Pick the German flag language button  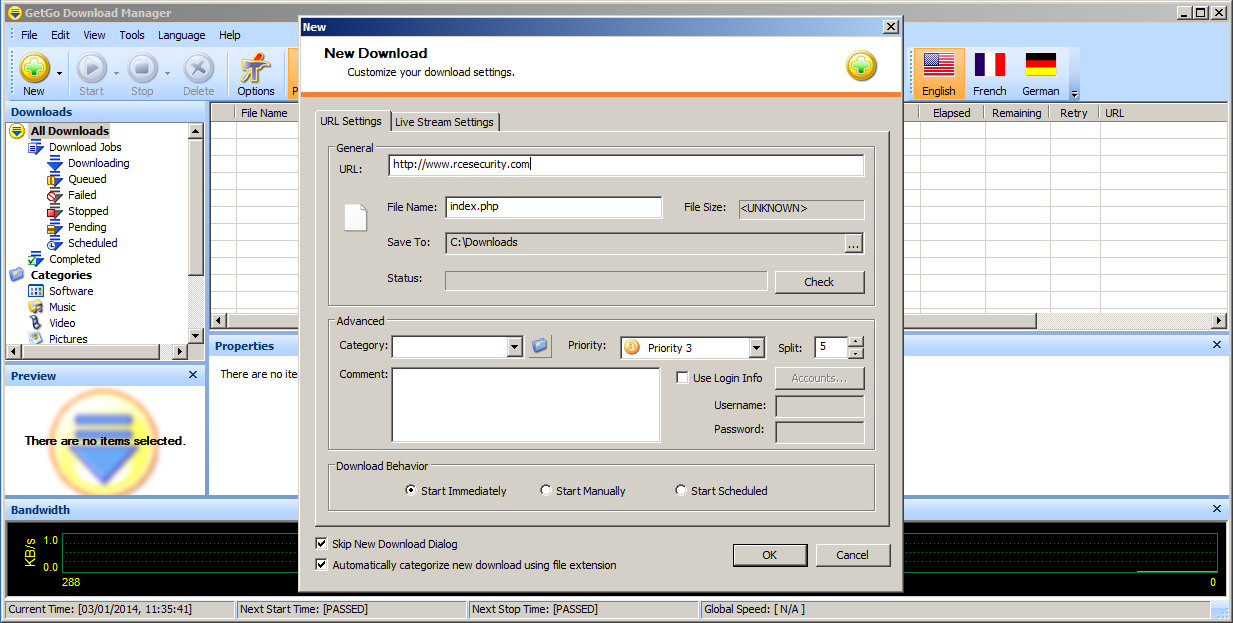1041,74
